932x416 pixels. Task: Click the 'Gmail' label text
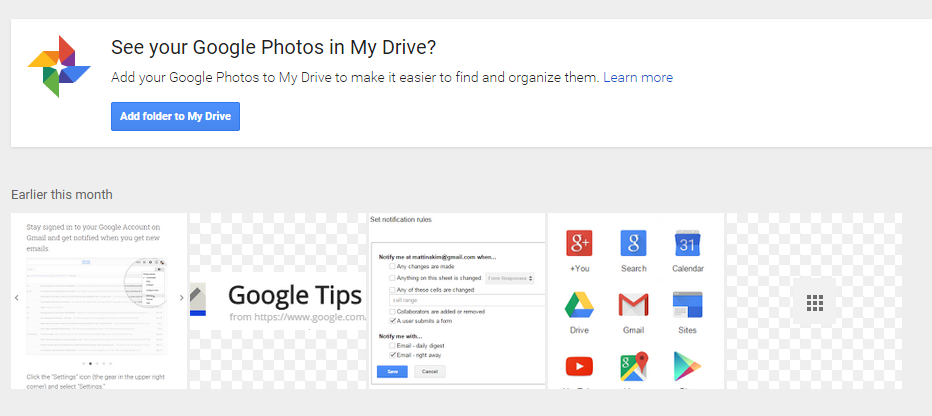(x=634, y=330)
